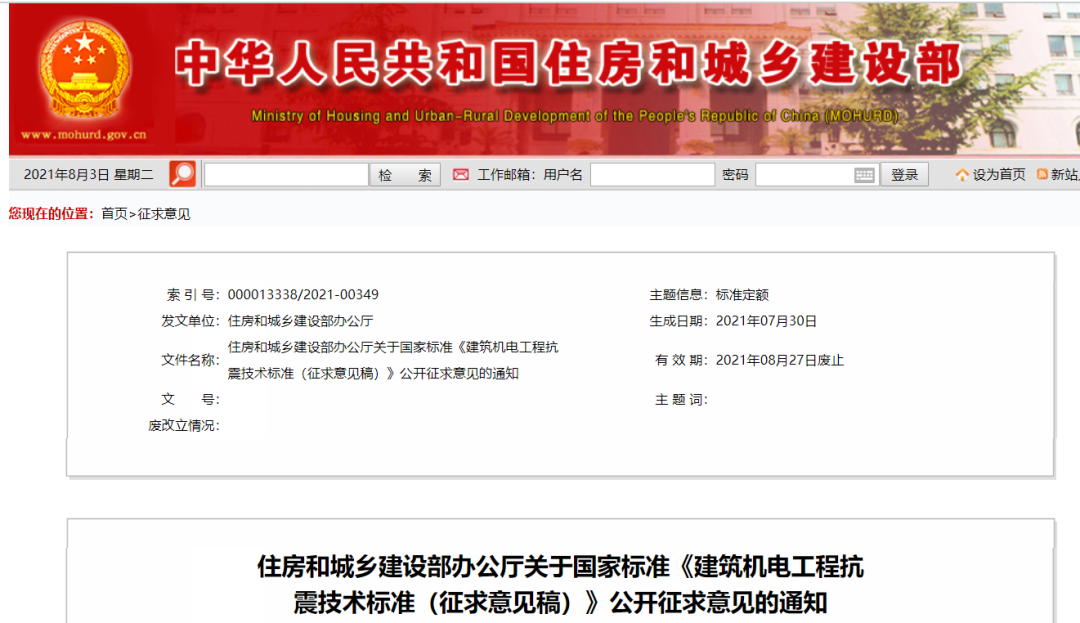Open 征求意见 breadcrumb link
The image size is (1080, 623).
coord(163,214)
